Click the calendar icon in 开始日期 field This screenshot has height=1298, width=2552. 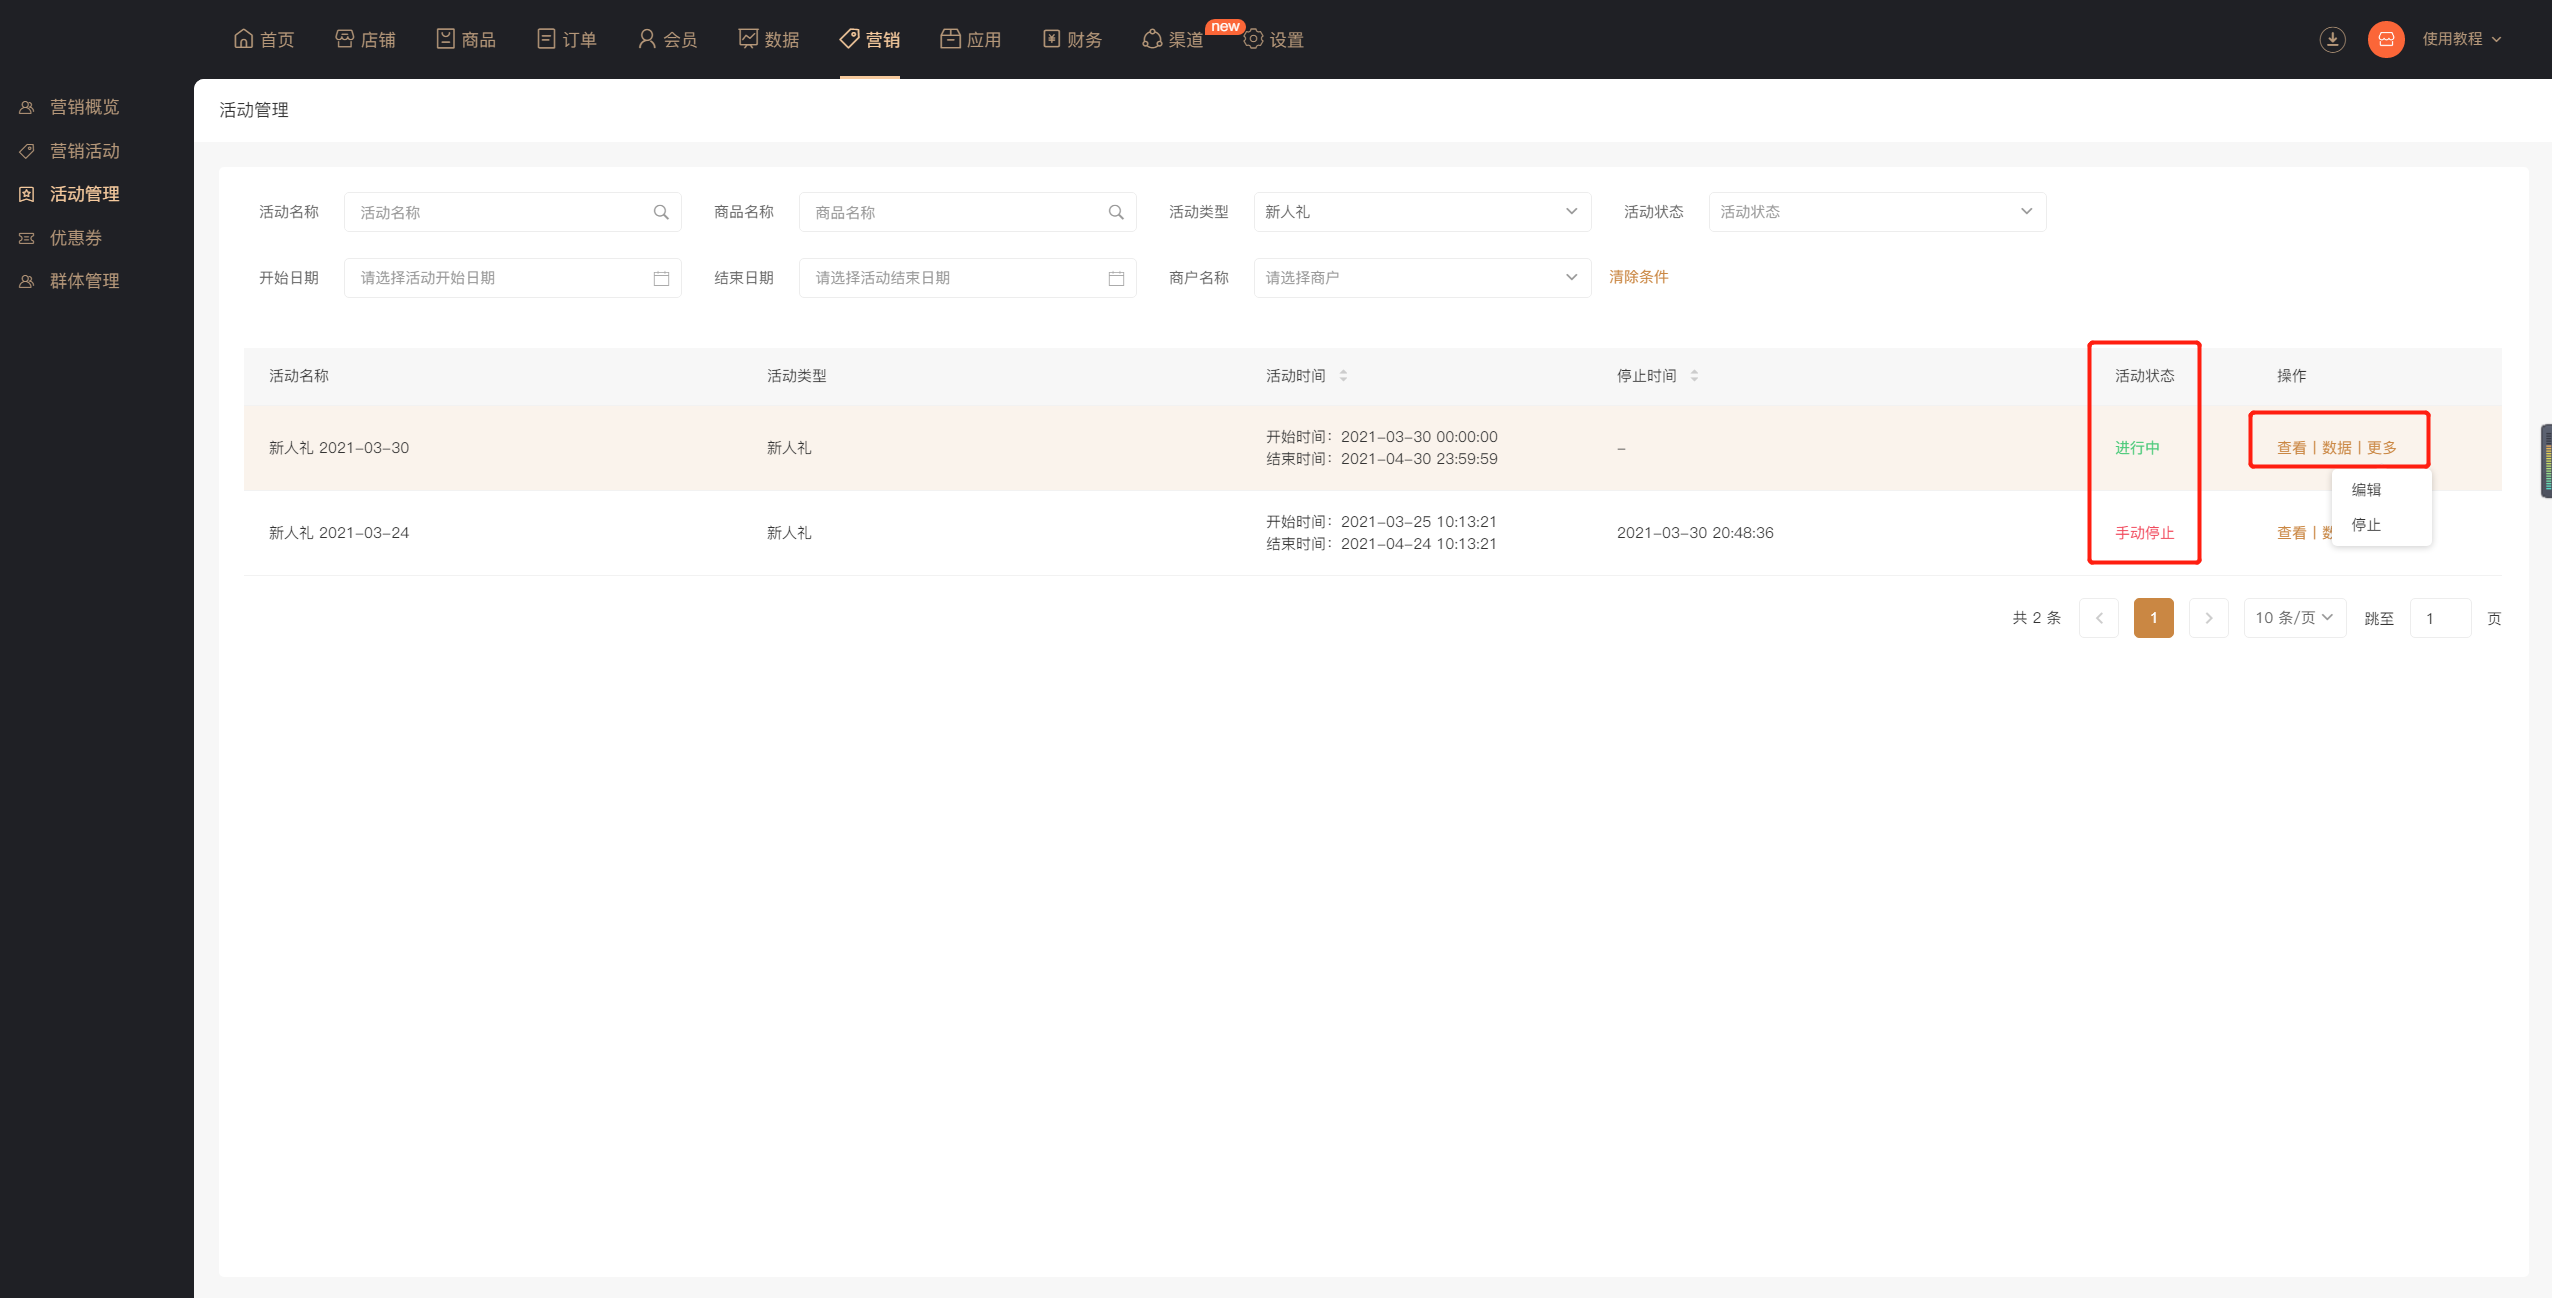click(661, 278)
